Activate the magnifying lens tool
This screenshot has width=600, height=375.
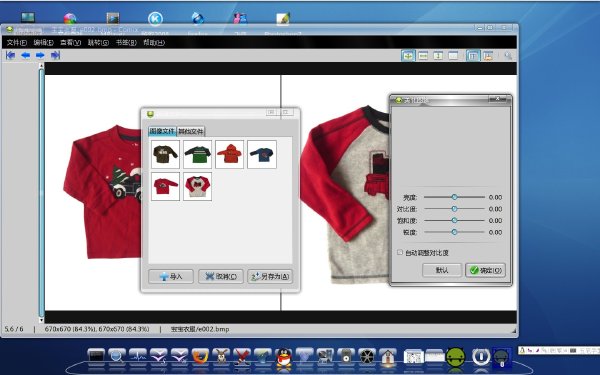point(508,56)
